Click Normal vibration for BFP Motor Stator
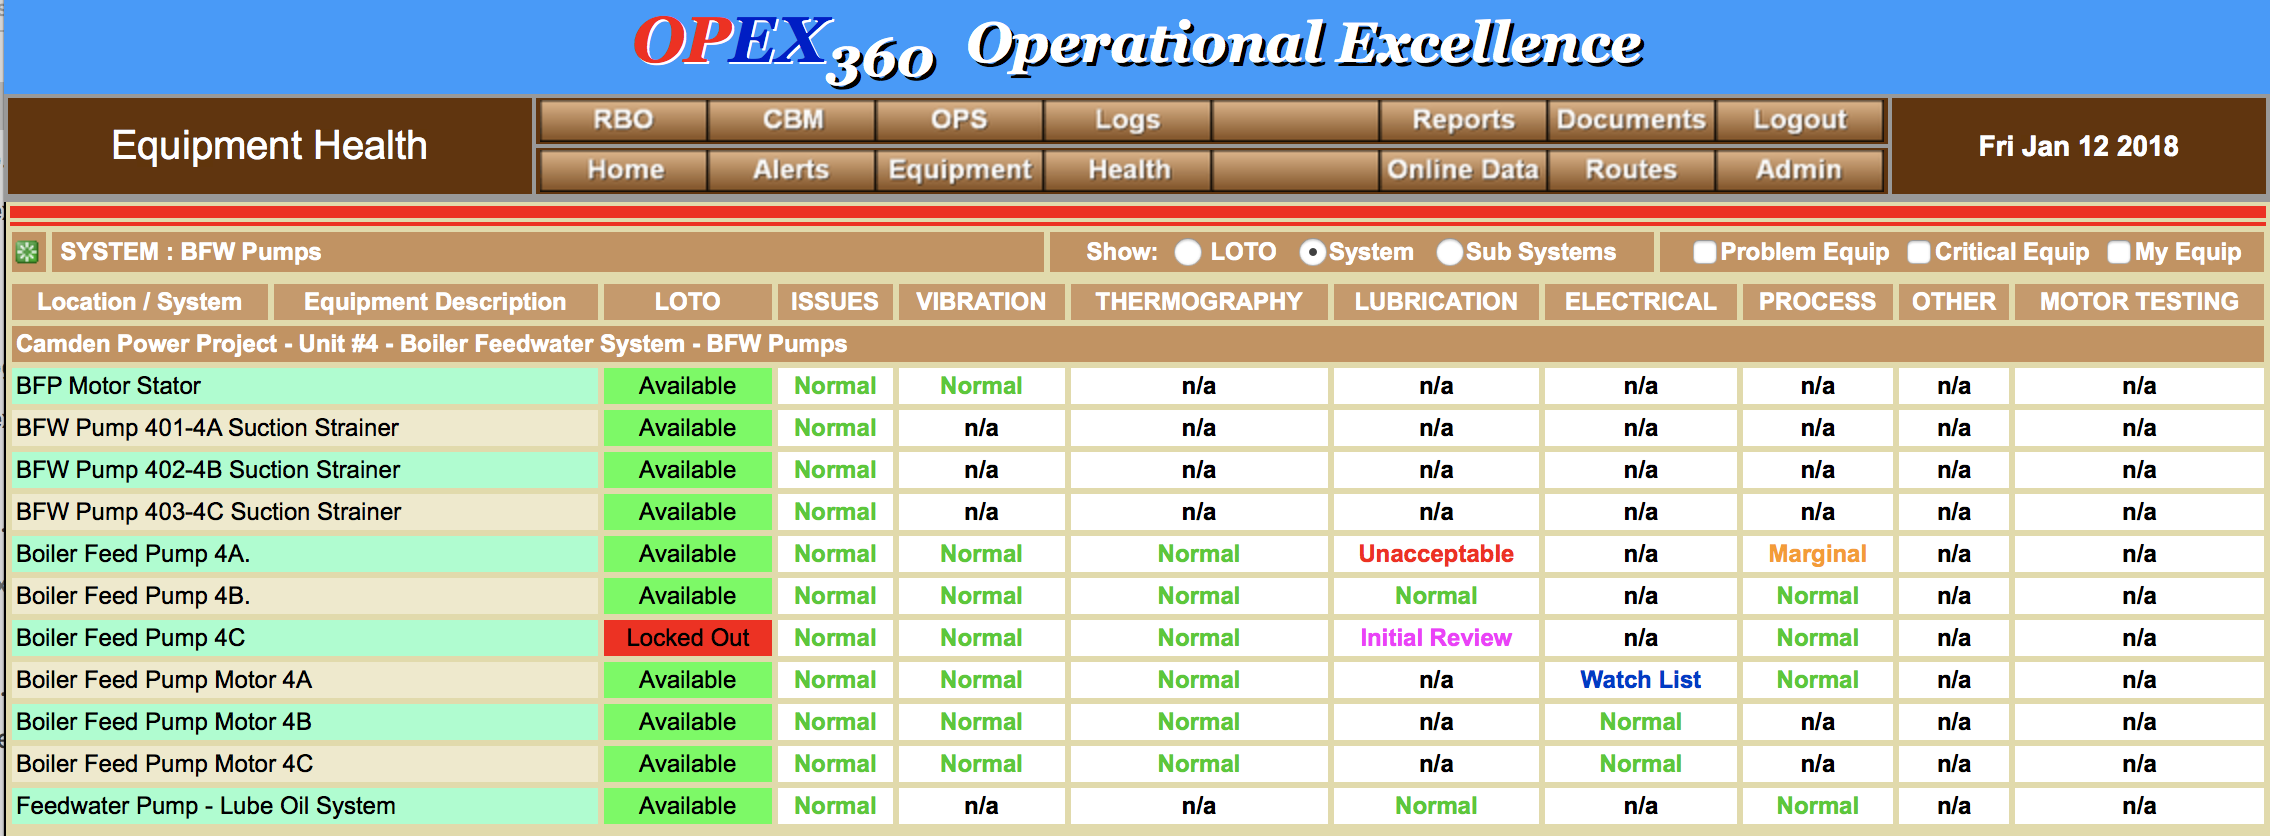 pos(981,386)
